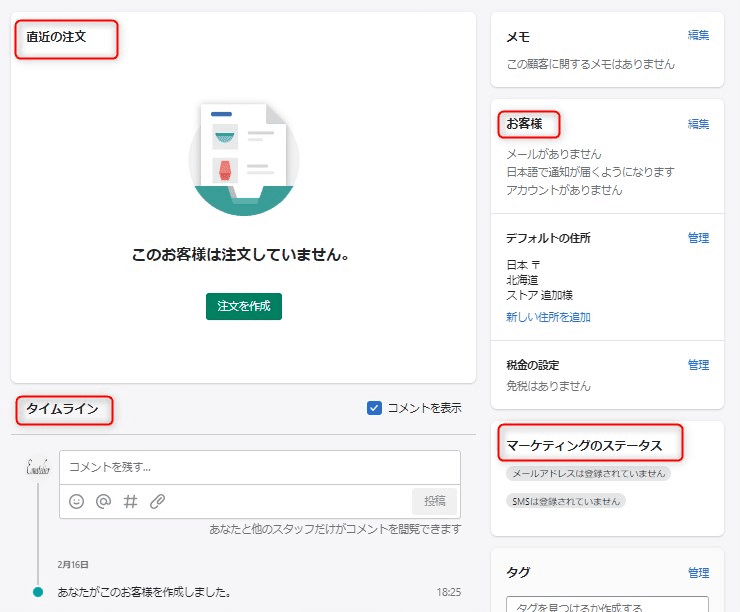Click the 18:25 timestamp

tap(448, 592)
